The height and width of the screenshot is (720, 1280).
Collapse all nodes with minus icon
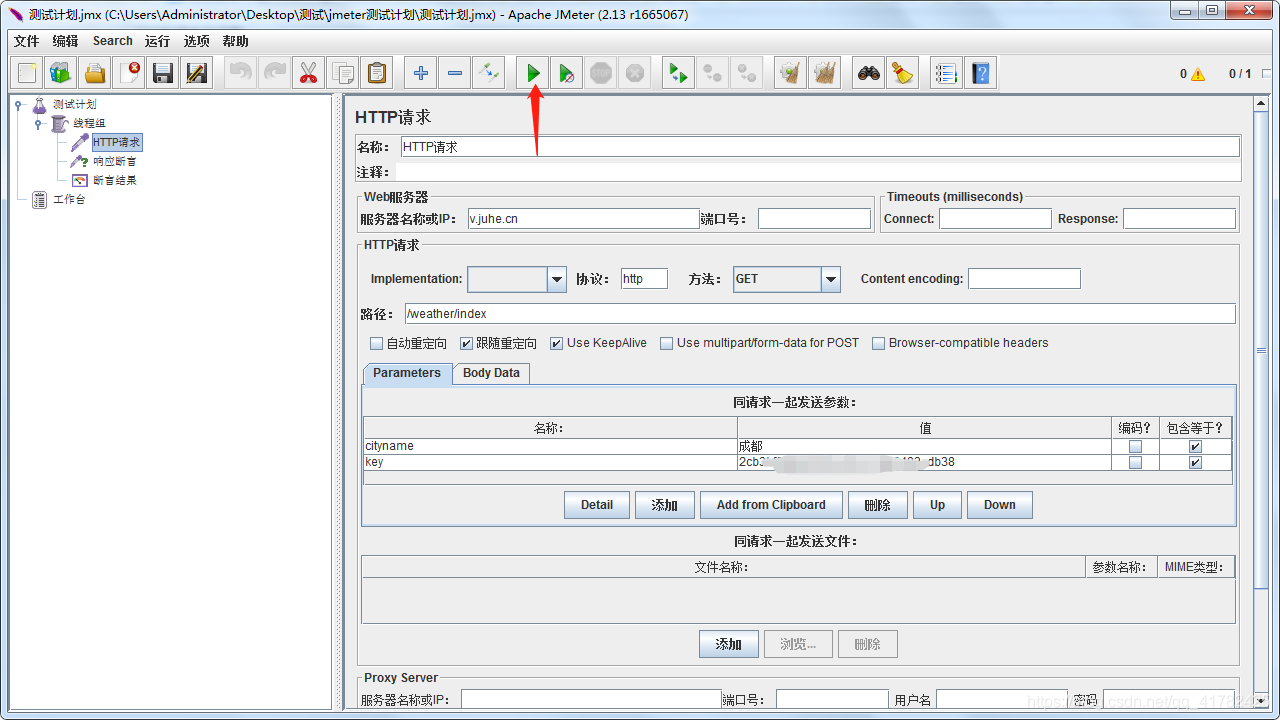[x=455, y=73]
